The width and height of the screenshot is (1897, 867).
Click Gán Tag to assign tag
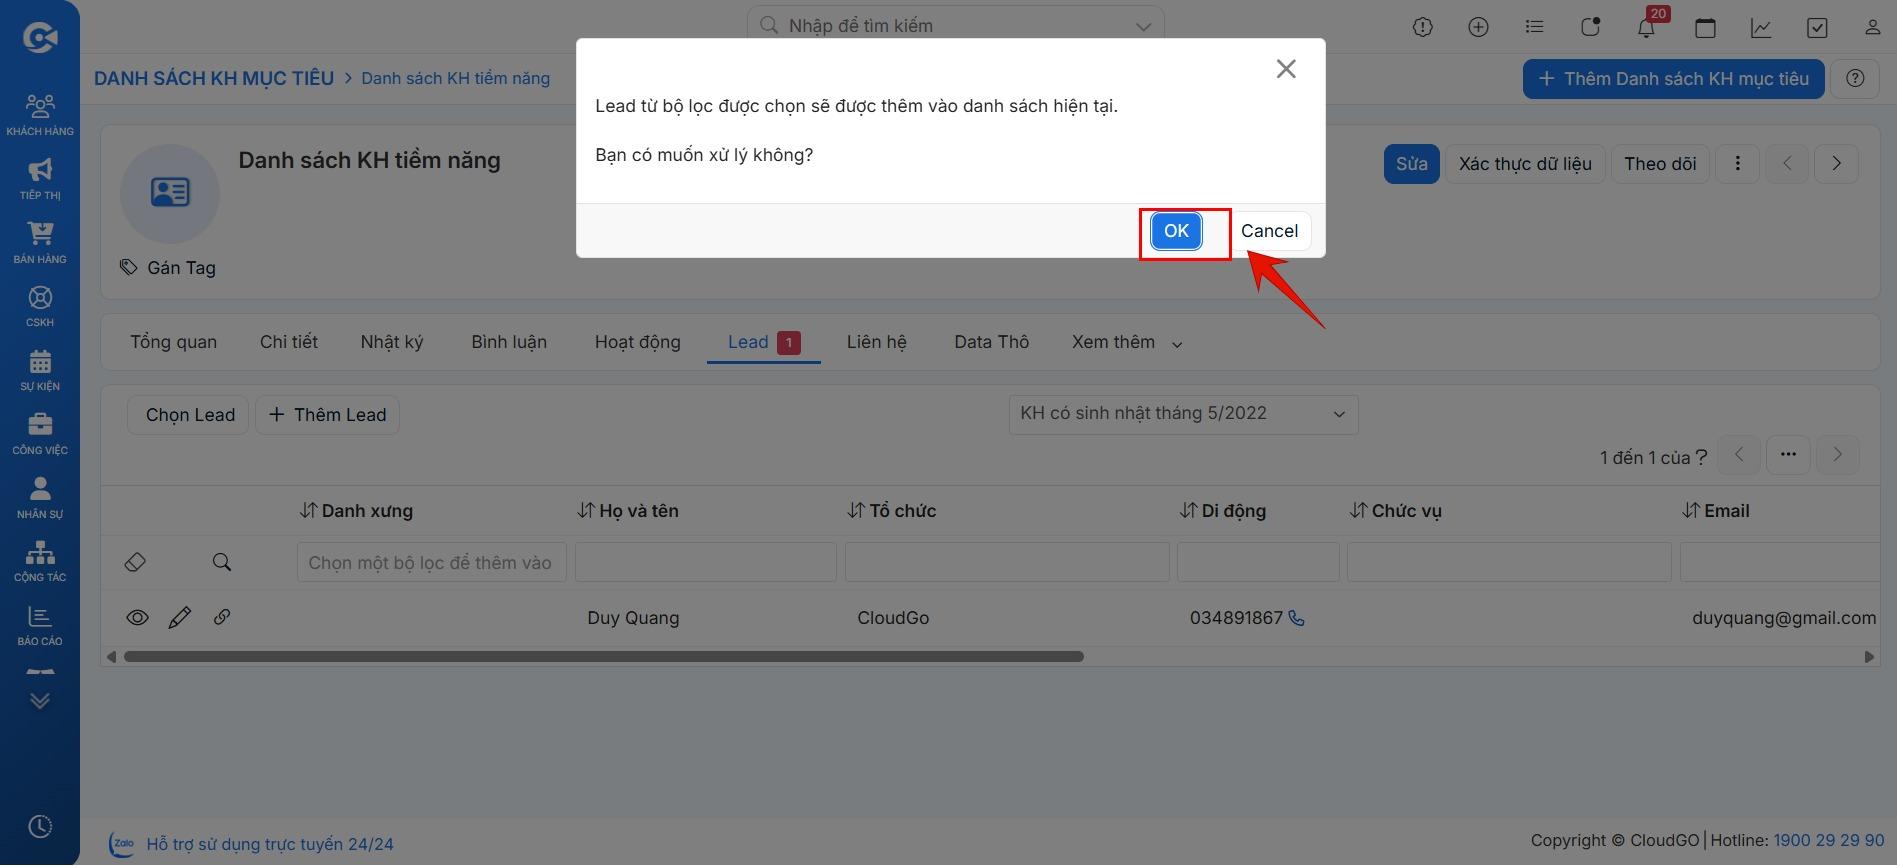[x=168, y=268]
